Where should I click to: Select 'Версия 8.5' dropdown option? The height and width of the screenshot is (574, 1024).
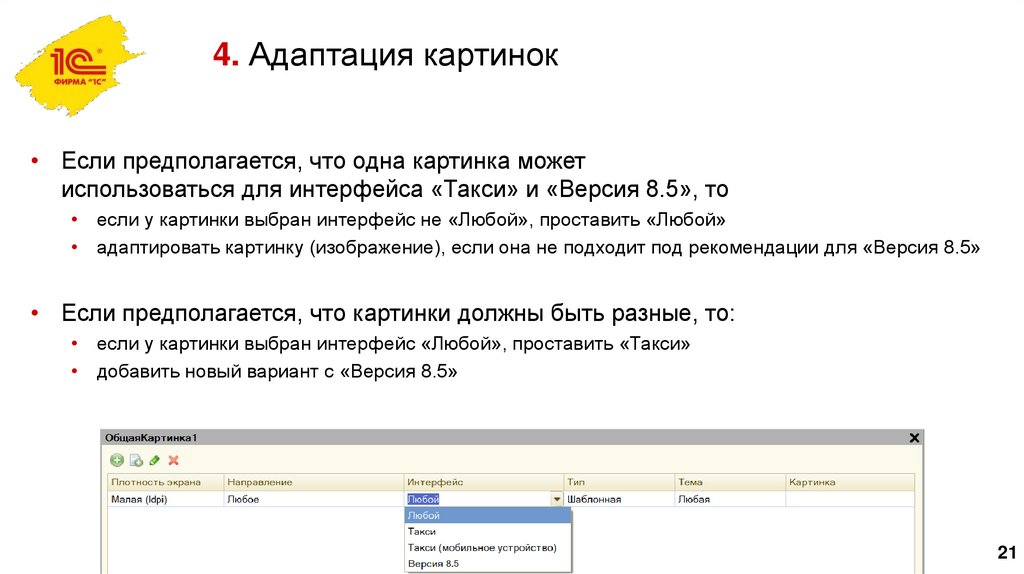coord(488,564)
